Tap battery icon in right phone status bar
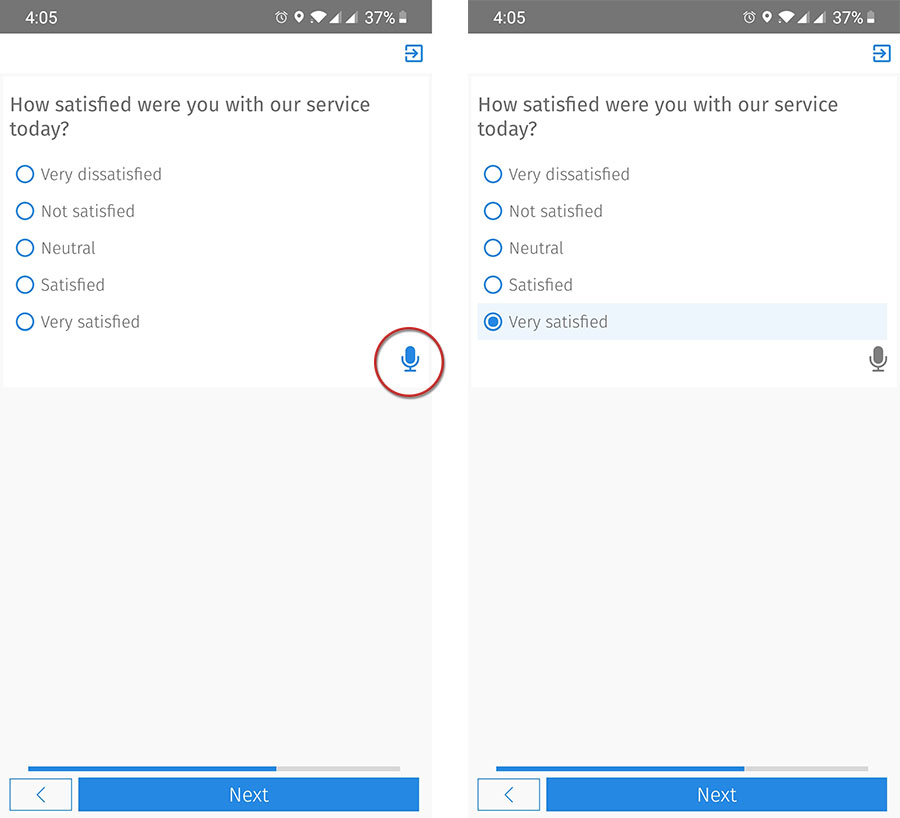The image size is (900, 818). coord(871,18)
